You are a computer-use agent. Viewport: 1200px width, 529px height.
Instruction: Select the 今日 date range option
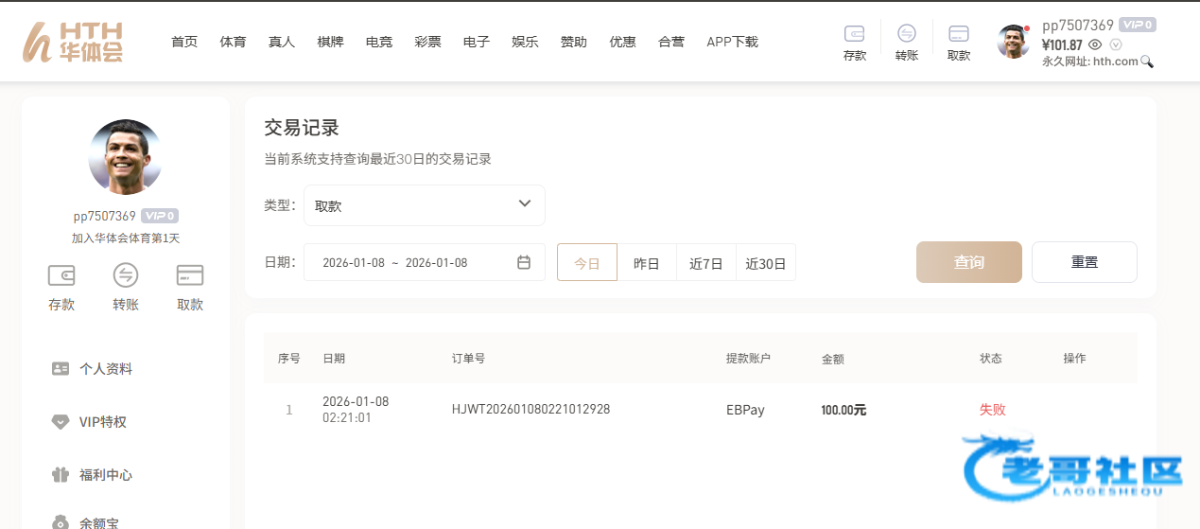click(x=587, y=263)
